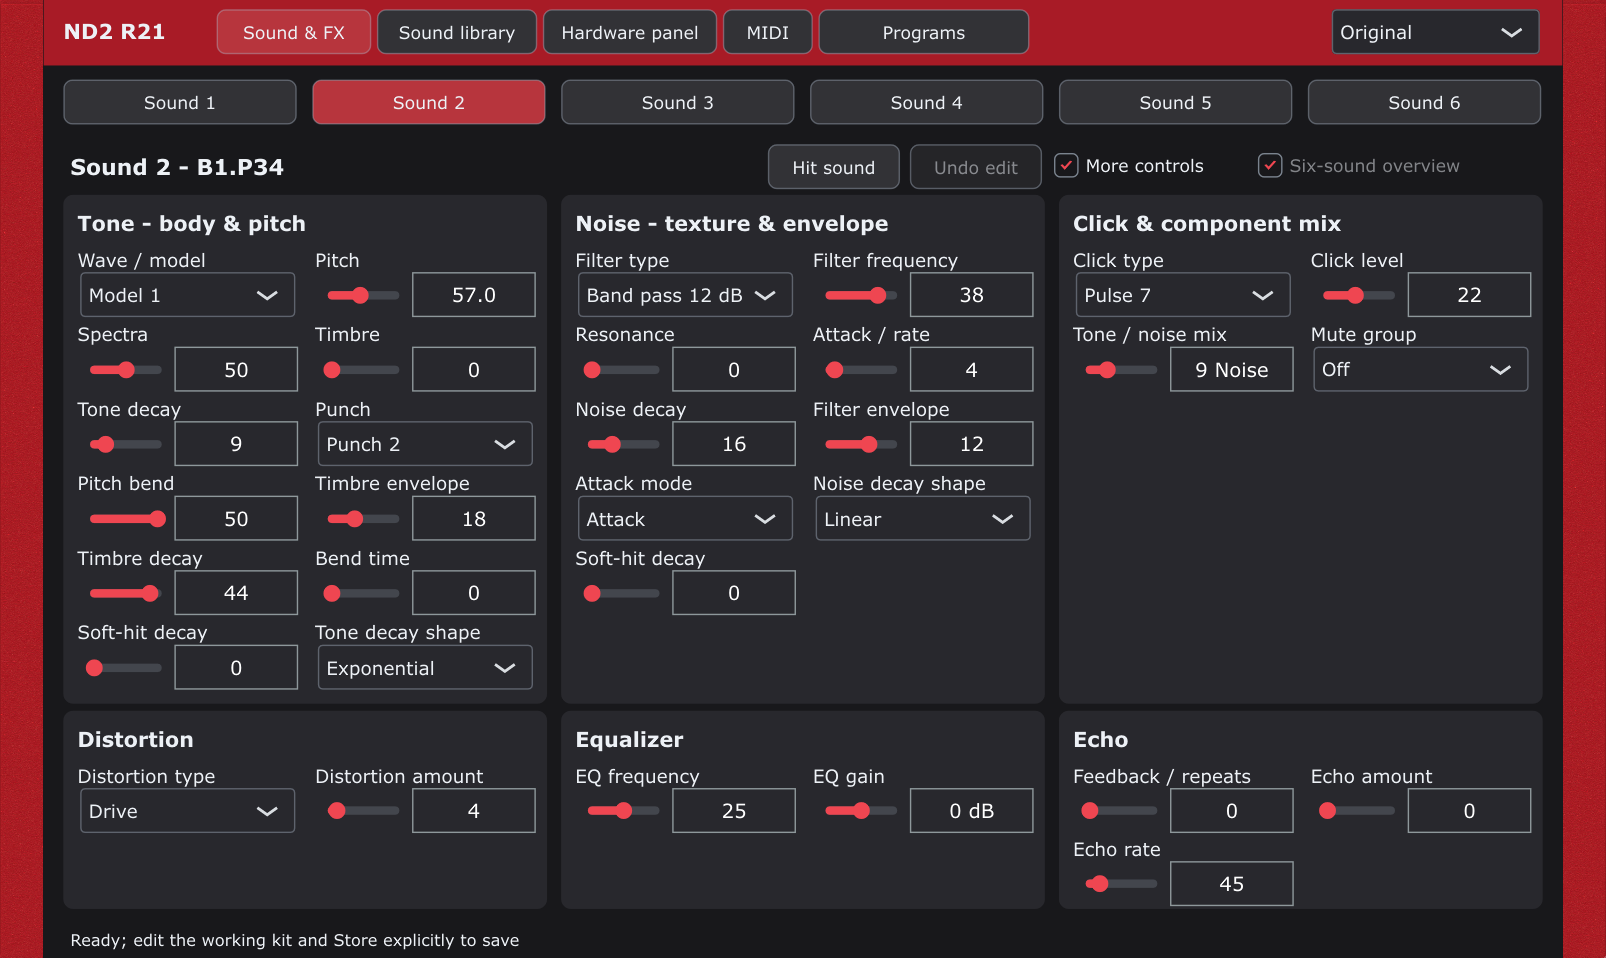Open the Noise decay shape Linear dropdown
This screenshot has width=1606, height=958.
click(923, 519)
